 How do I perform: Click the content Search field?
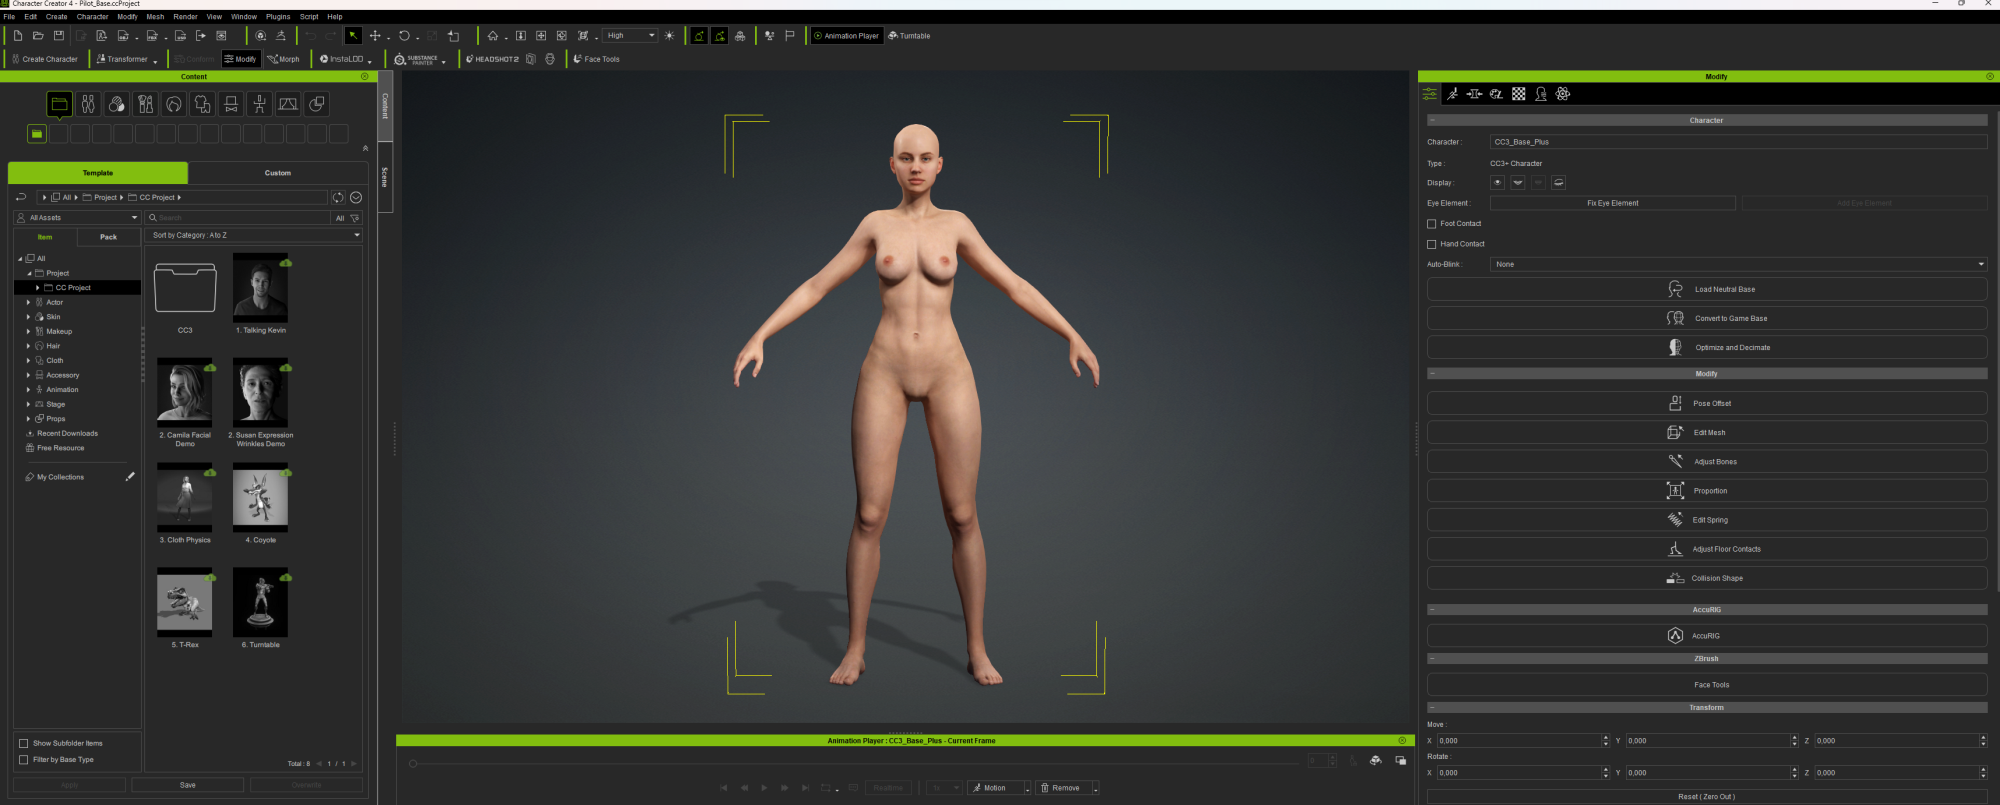click(238, 217)
